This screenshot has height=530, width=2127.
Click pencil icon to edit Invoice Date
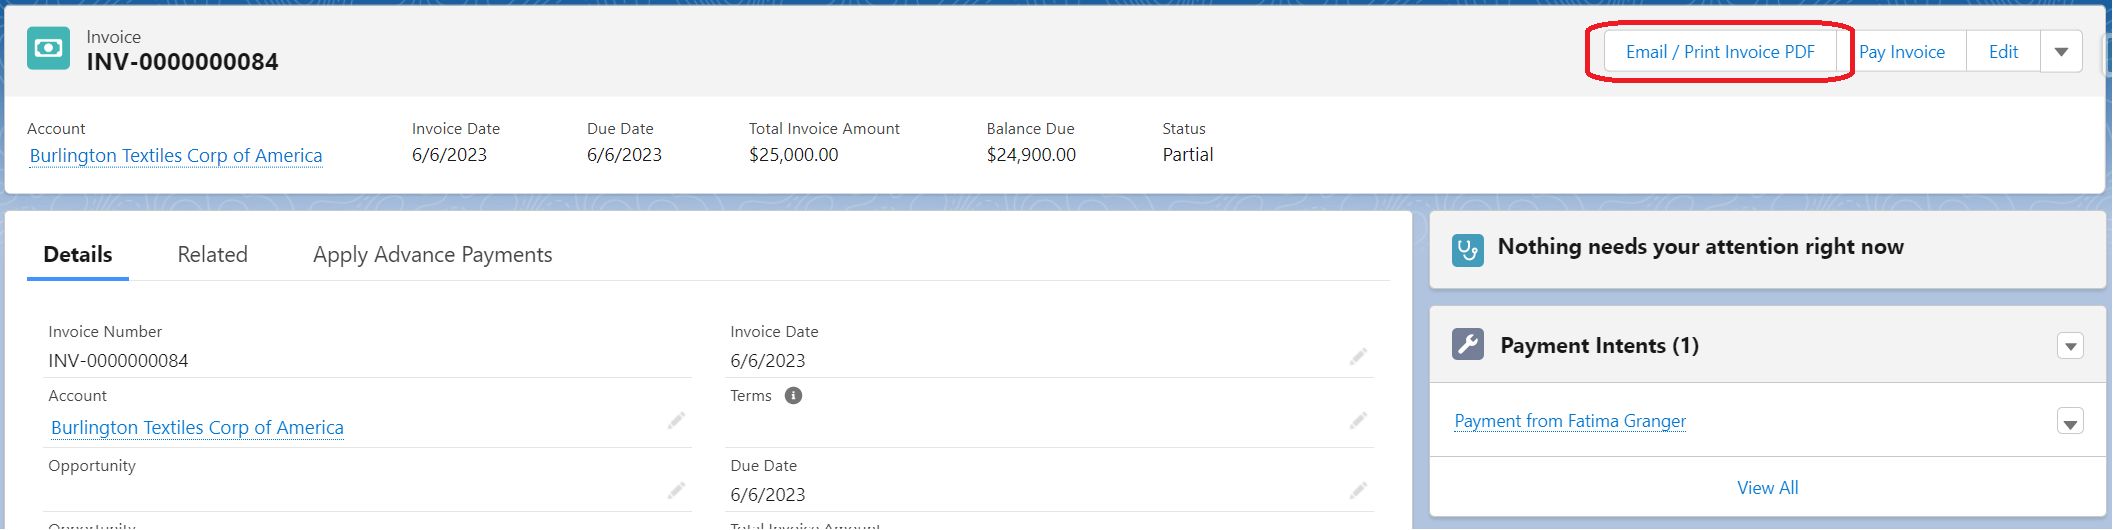click(x=1357, y=357)
